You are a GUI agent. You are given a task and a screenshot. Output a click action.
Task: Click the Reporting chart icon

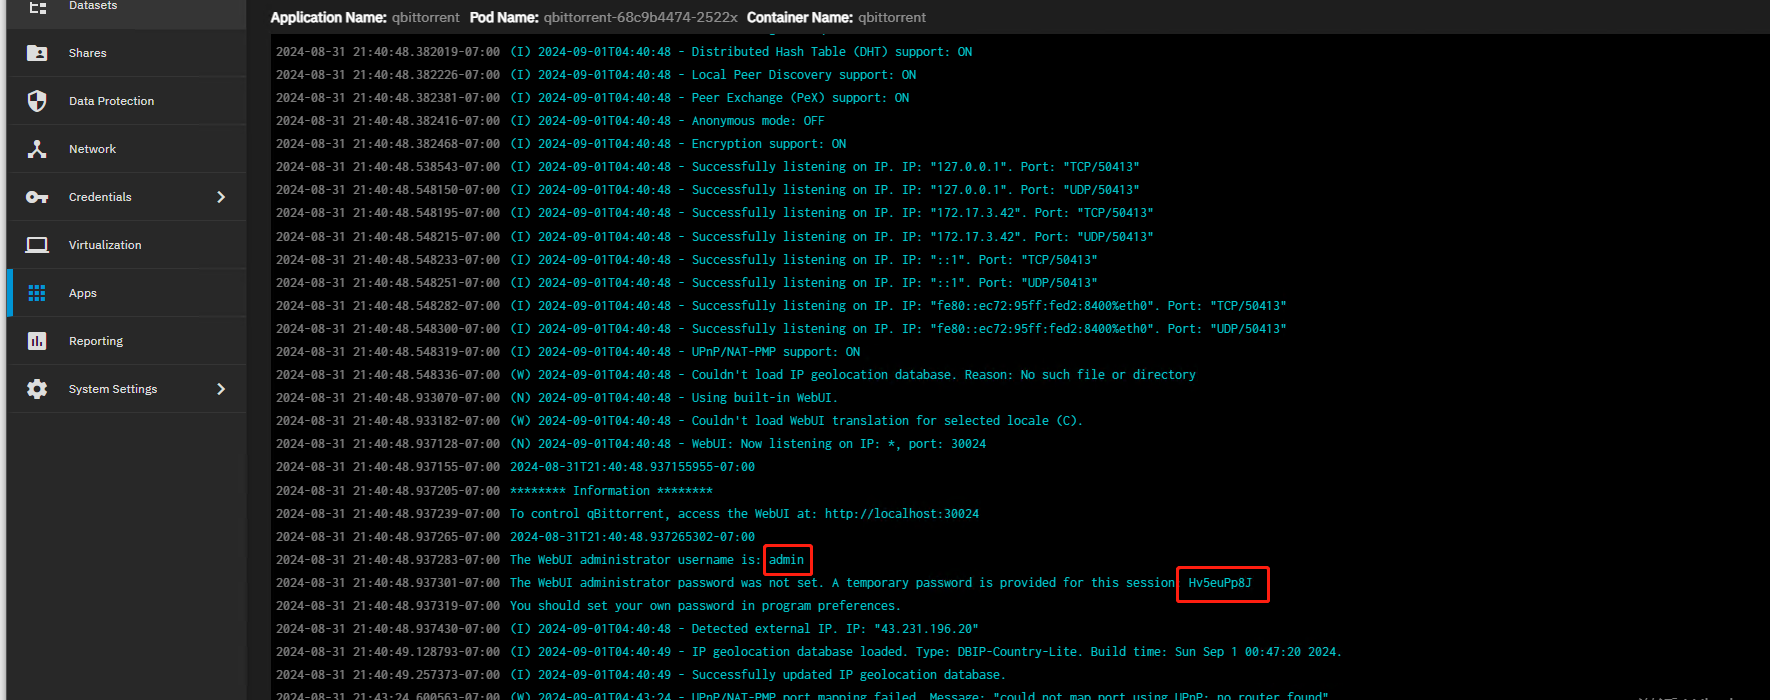point(37,341)
